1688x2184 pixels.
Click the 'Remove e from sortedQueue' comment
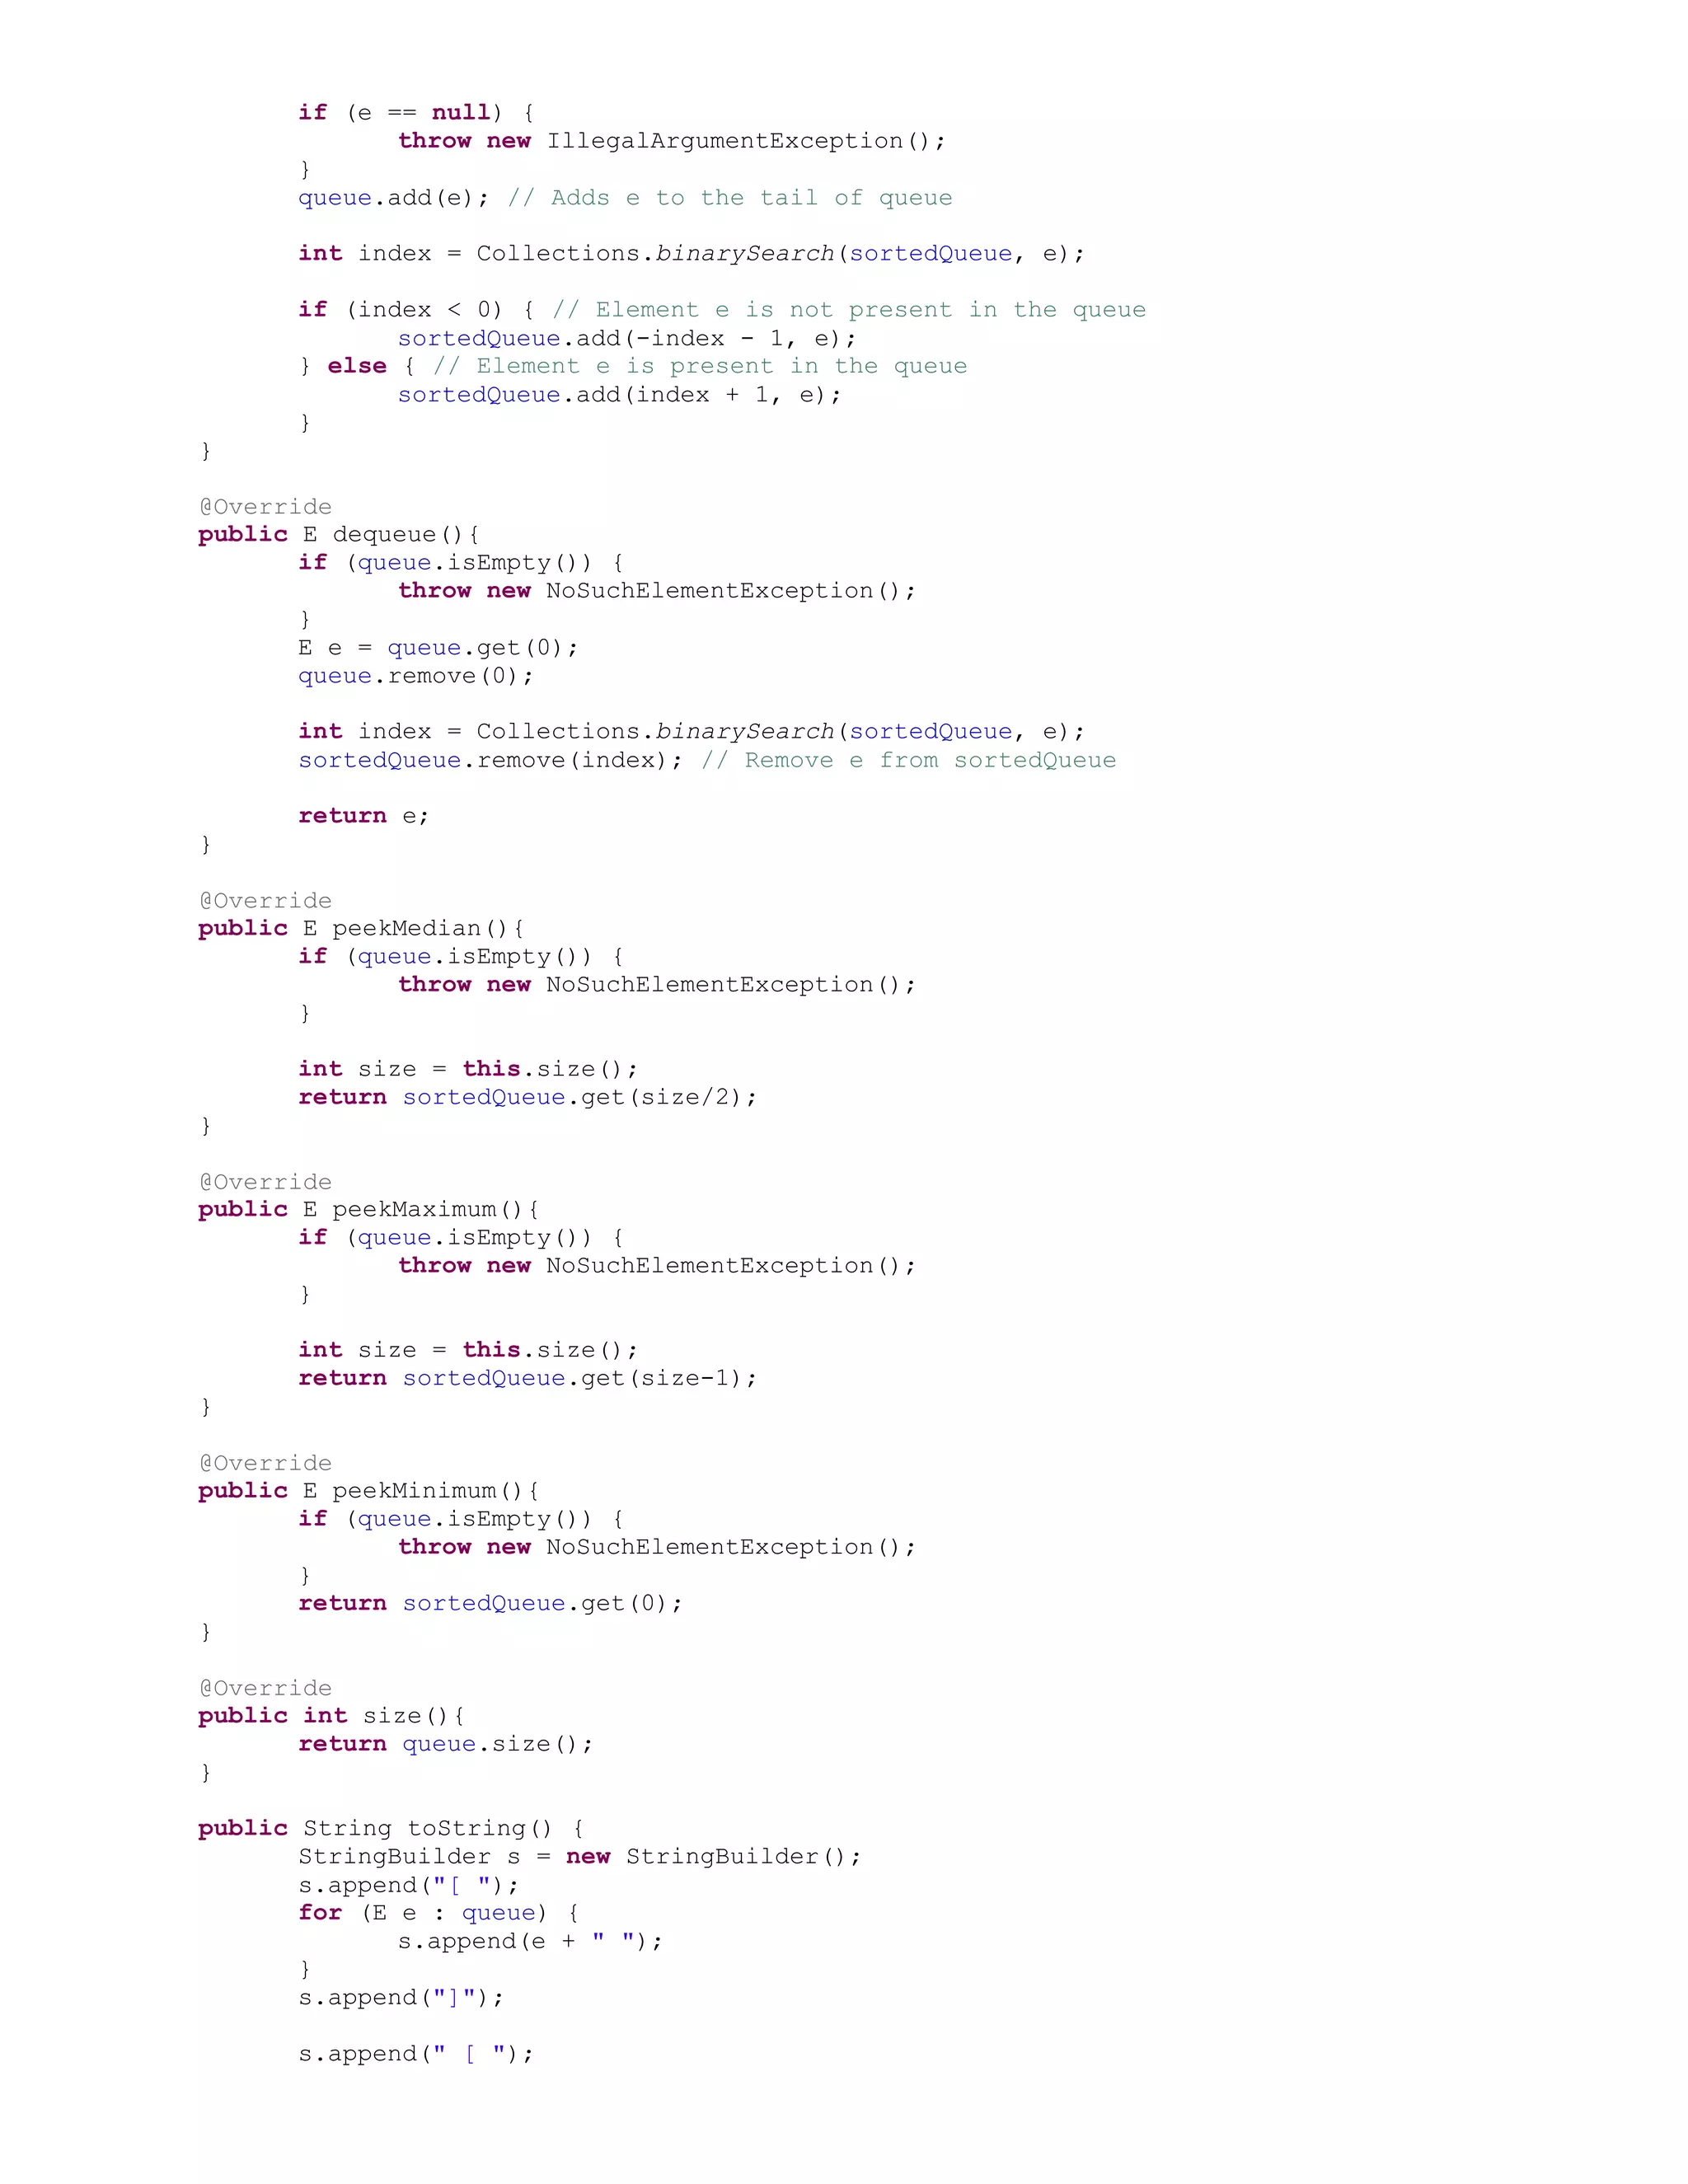click(908, 761)
